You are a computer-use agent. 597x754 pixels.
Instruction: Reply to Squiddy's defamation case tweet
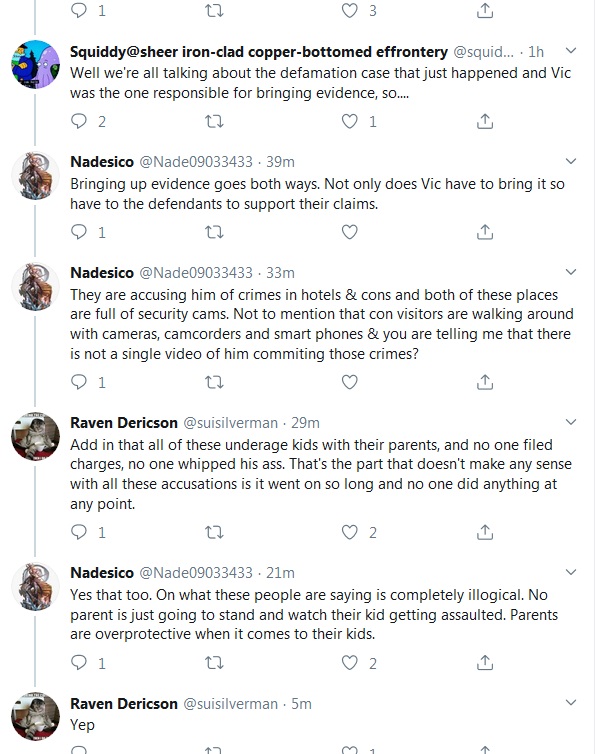tap(79, 121)
